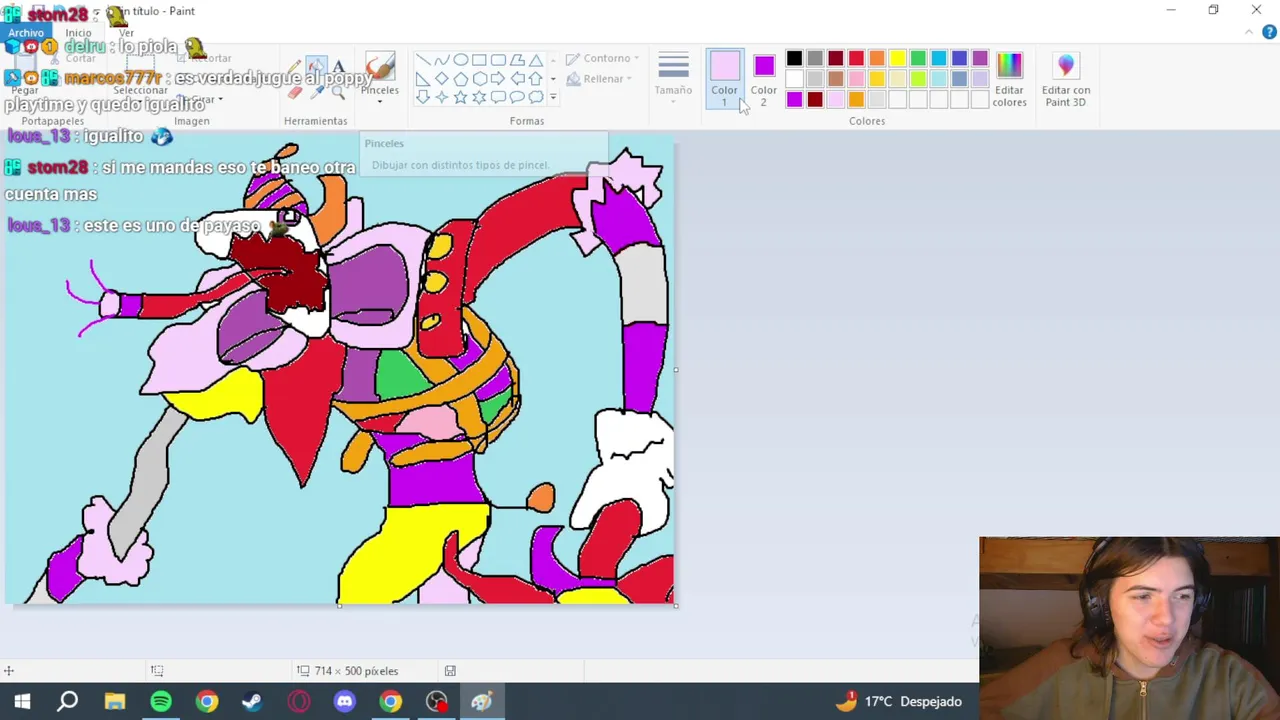Choose the Up arrow shape
This screenshot has height=720, width=1280.
click(x=536, y=79)
